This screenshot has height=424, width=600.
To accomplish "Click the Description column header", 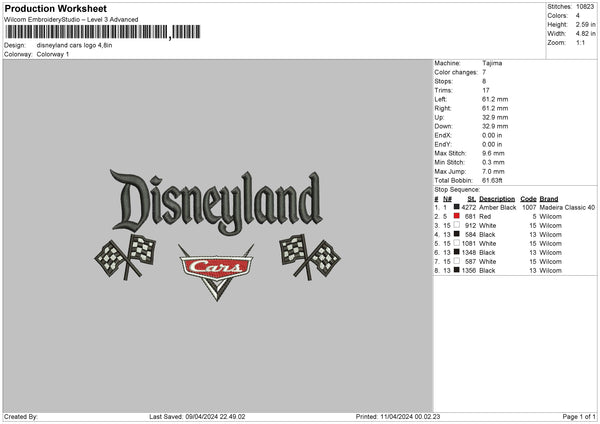I will [497, 199].
